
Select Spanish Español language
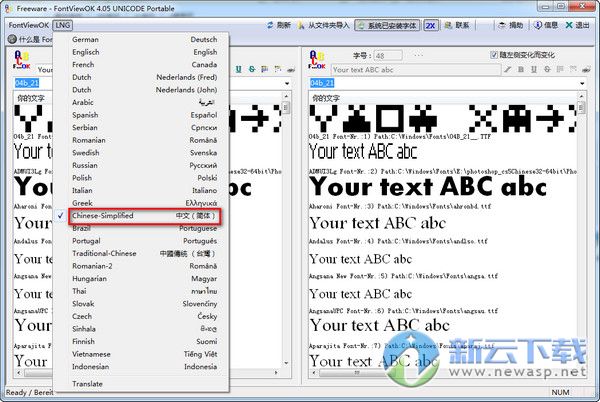click(x=141, y=115)
